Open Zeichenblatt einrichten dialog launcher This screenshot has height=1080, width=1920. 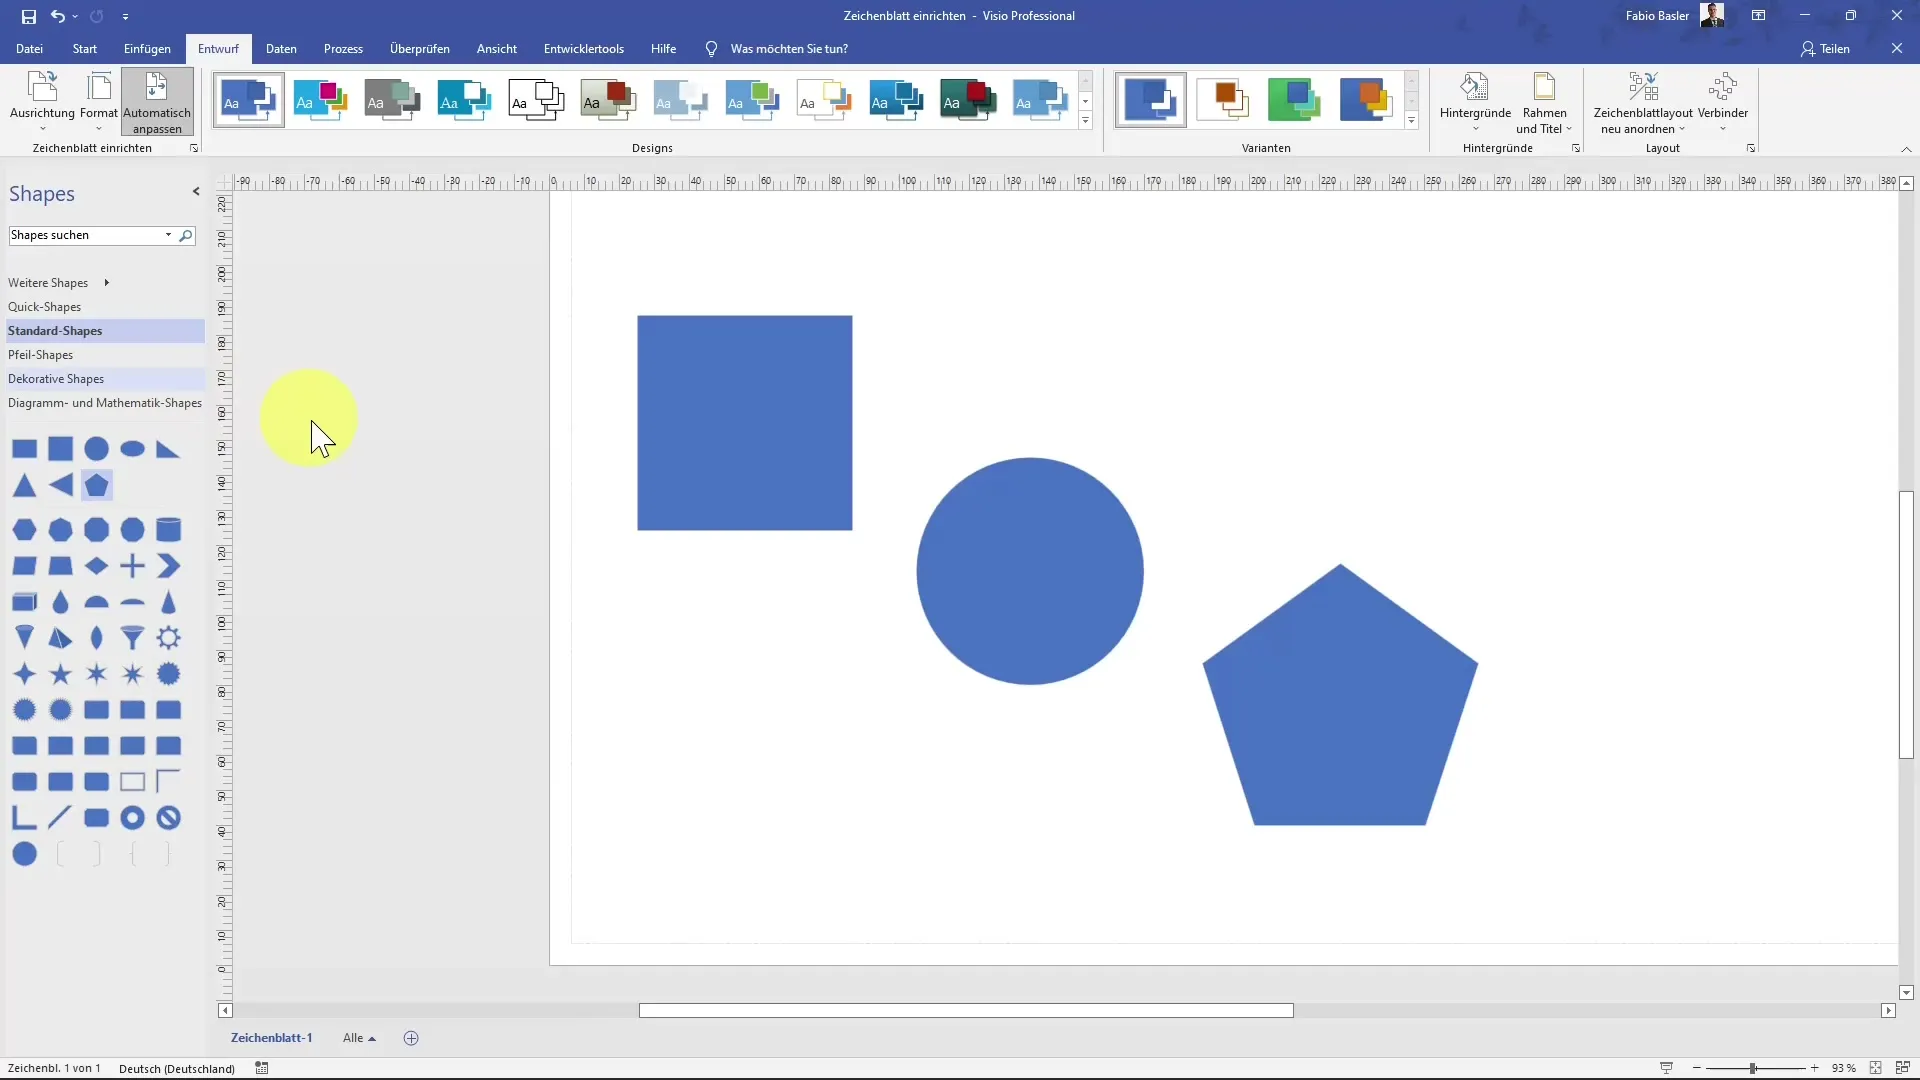194,148
